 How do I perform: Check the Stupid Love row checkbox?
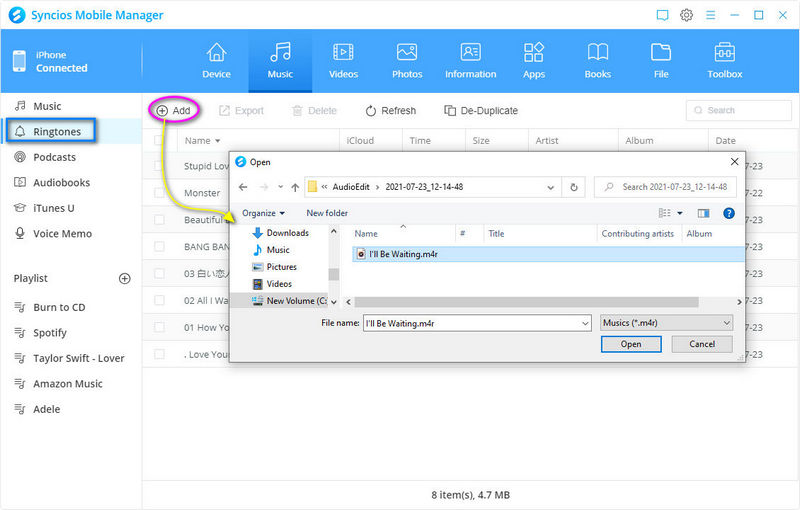tap(159, 166)
